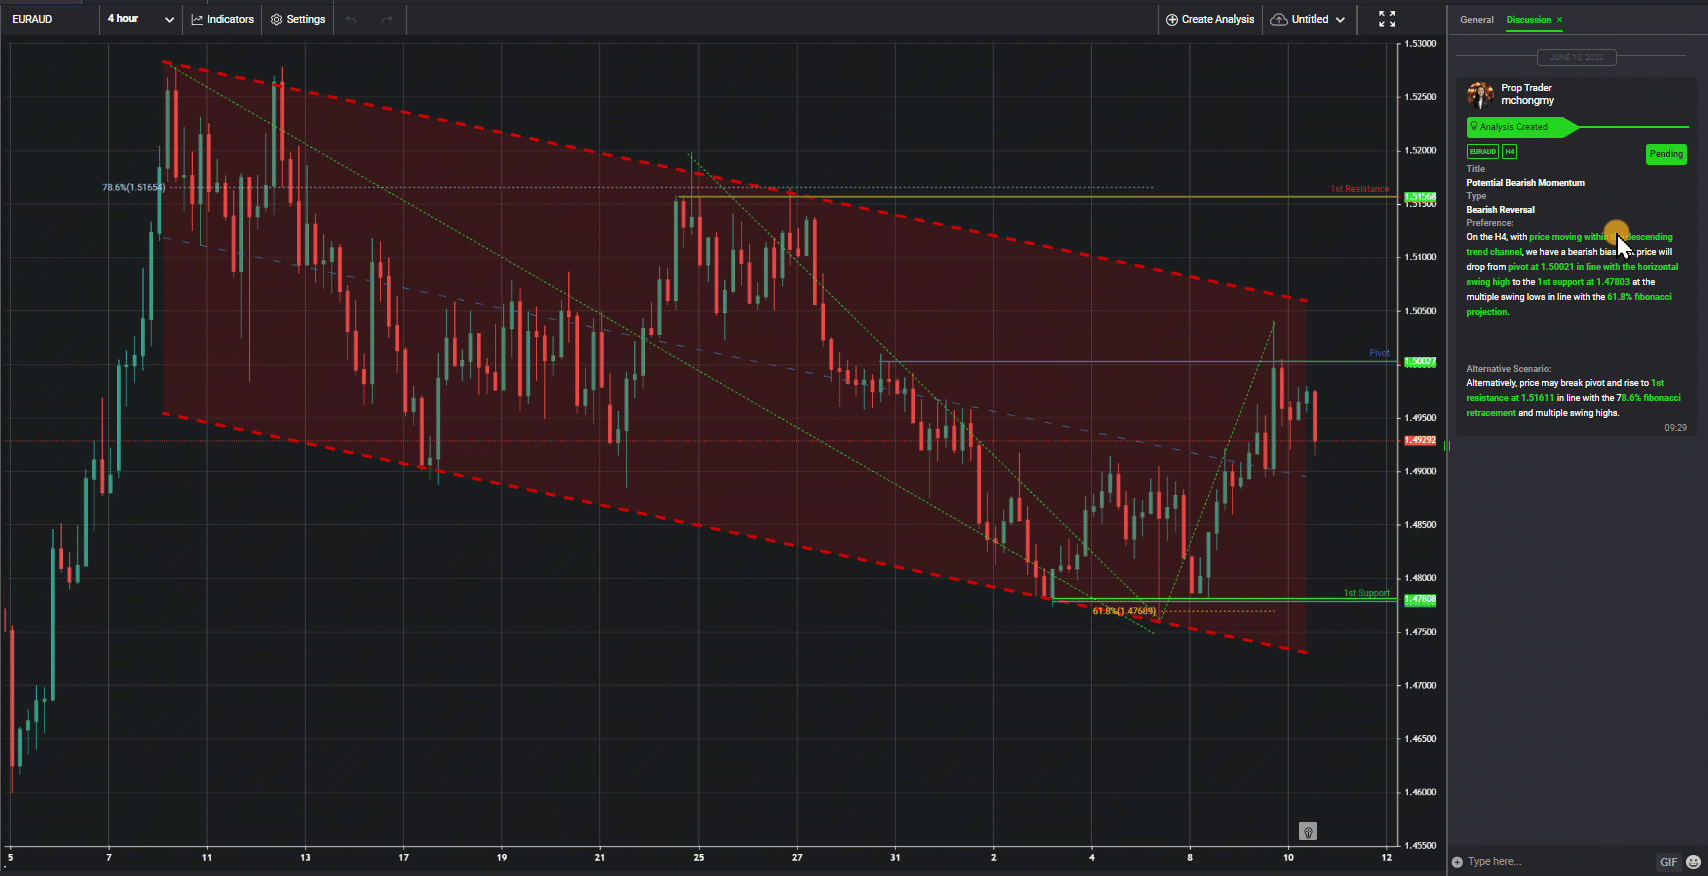Open the Untitled layout dropdown
This screenshot has height=876, width=1708.
click(x=1308, y=19)
